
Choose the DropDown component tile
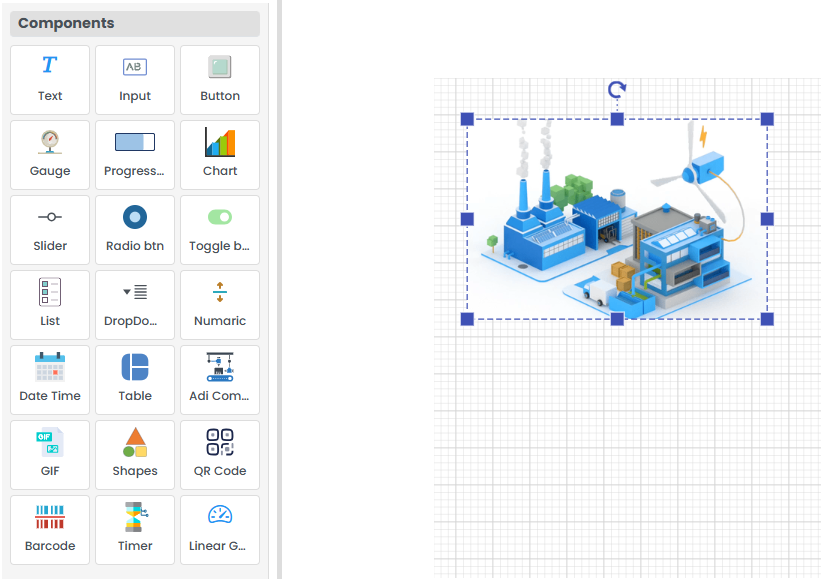click(x=135, y=305)
